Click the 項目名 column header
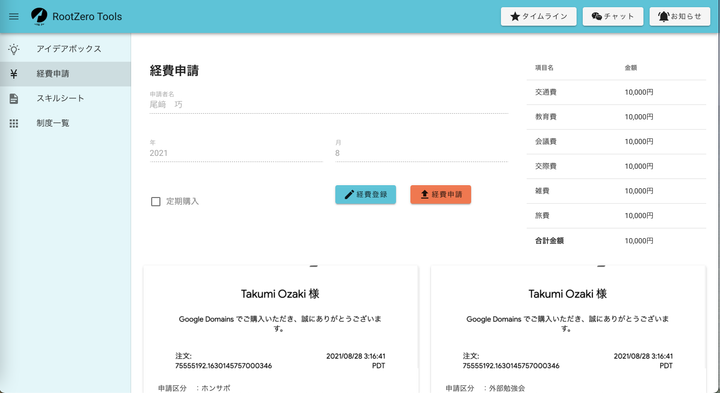Viewport: 720px width, 393px height. click(x=544, y=67)
